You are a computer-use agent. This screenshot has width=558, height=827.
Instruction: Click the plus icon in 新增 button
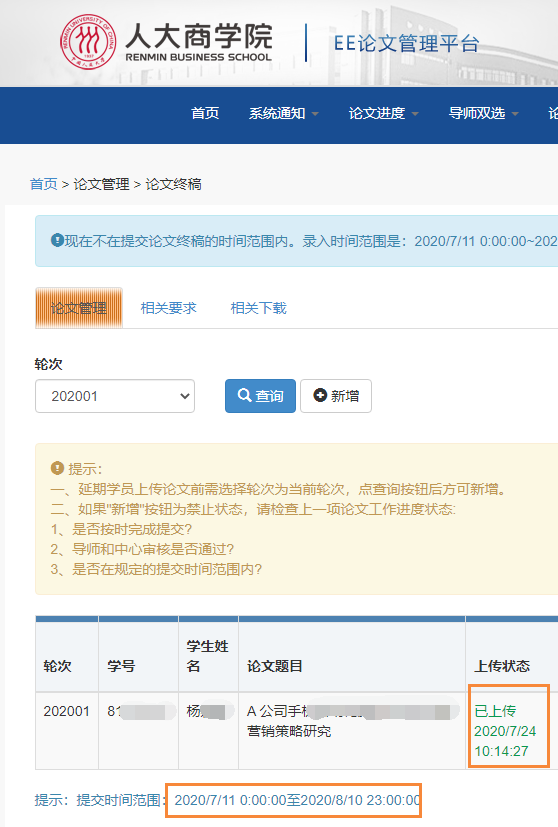(x=320, y=395)
